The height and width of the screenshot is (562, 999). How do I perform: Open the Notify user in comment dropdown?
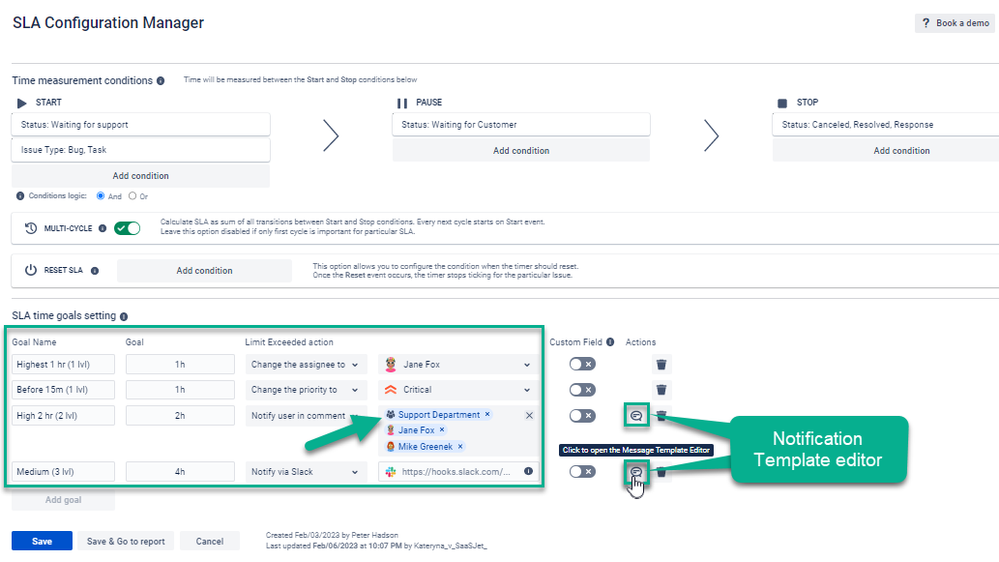(306, 415)
